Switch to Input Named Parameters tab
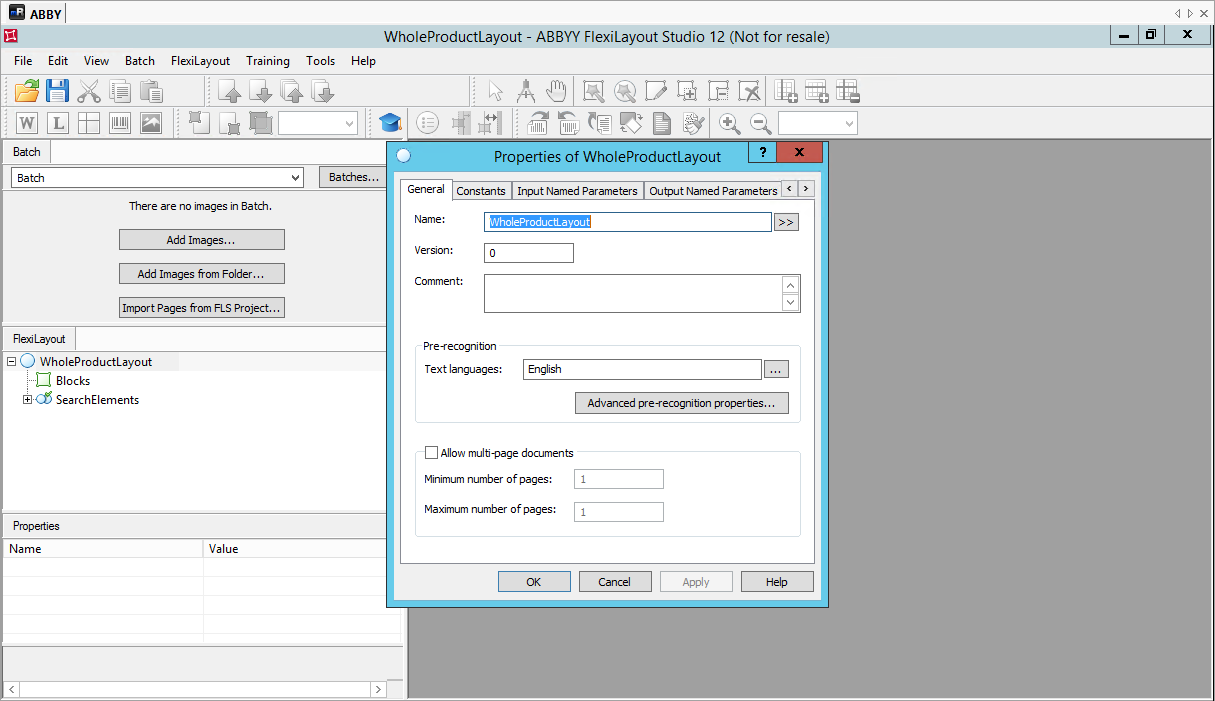1215x701 pixels. pyautogui.click(x=577, y=190)
